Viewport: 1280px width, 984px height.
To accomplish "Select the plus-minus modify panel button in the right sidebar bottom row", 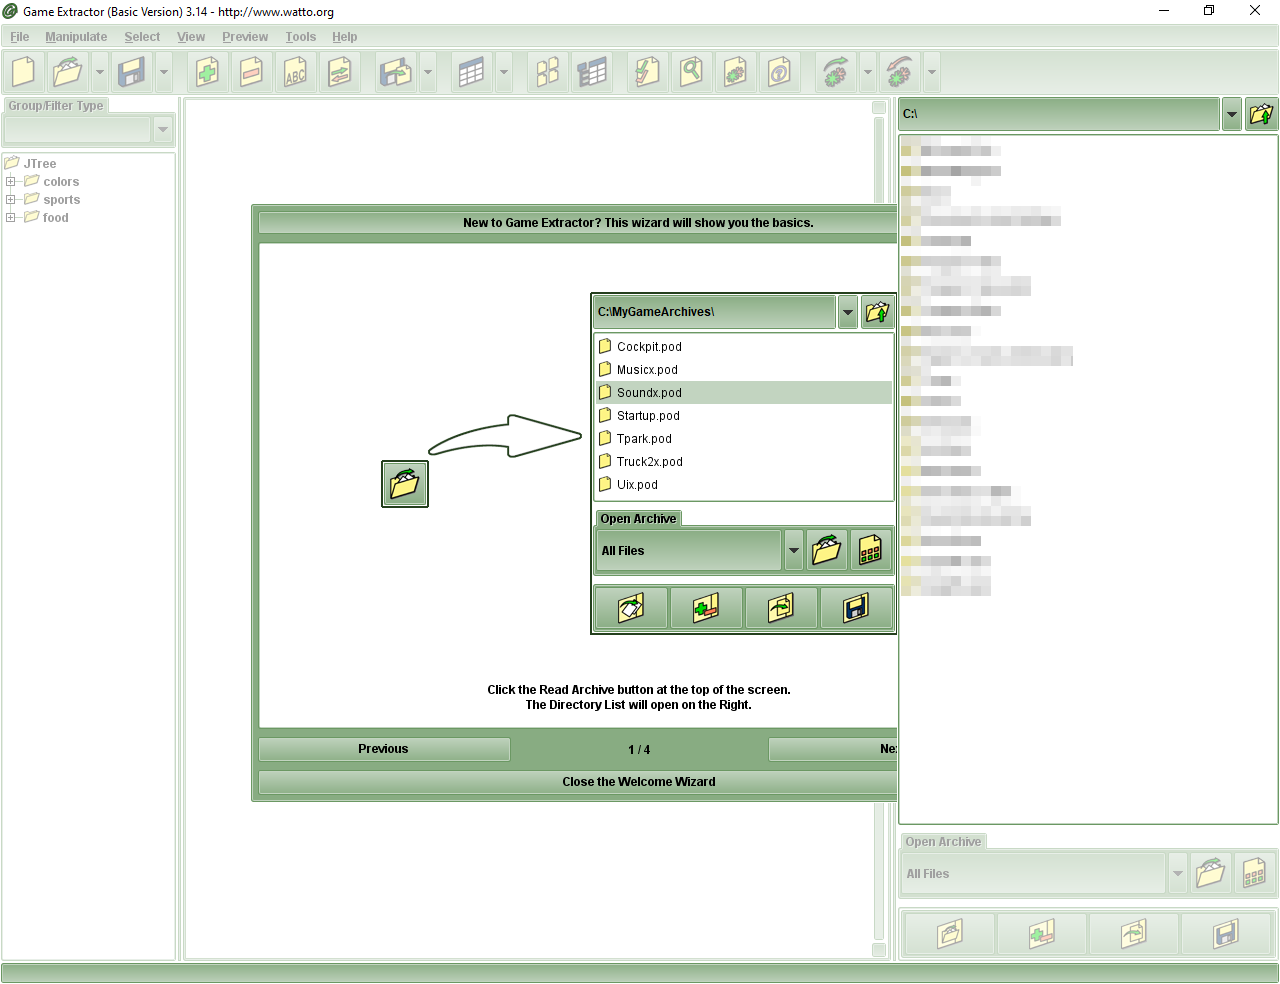I will point(1042,935).
